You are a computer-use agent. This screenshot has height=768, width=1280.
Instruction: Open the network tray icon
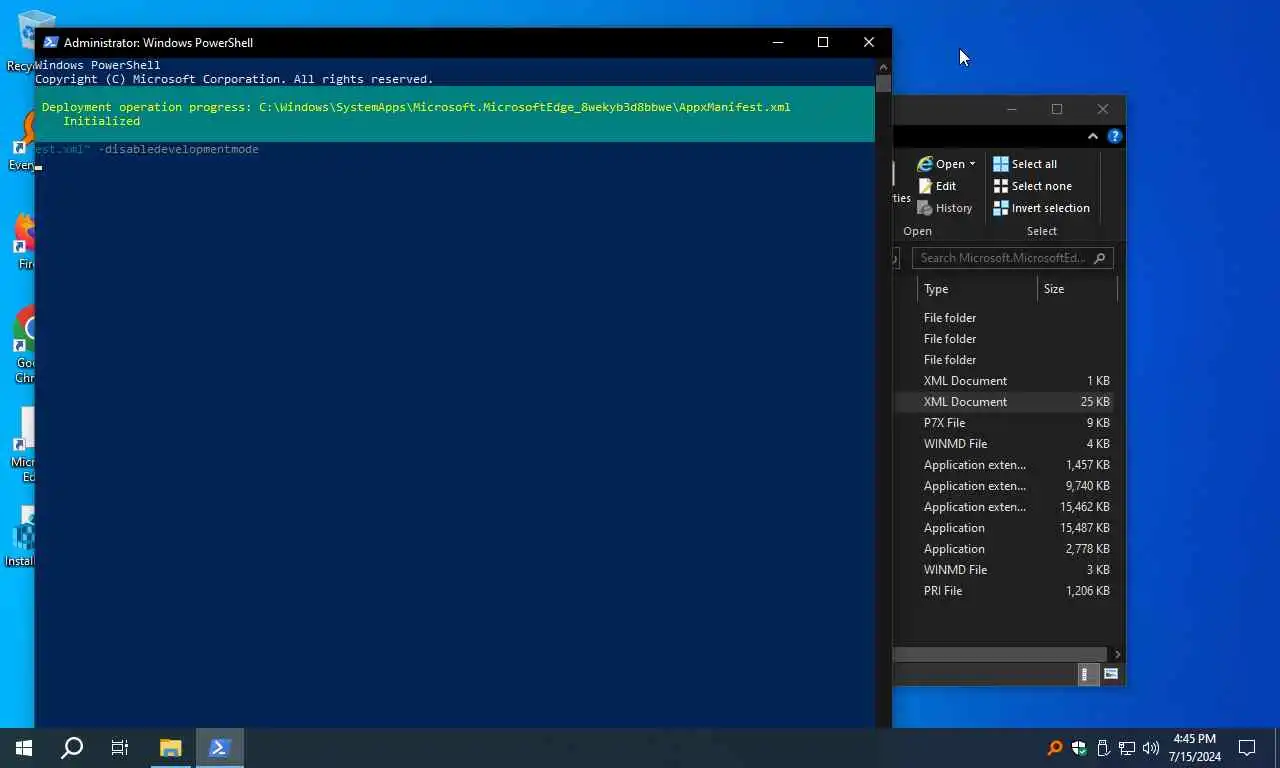pyautogui.click(x=1127, y=748)
